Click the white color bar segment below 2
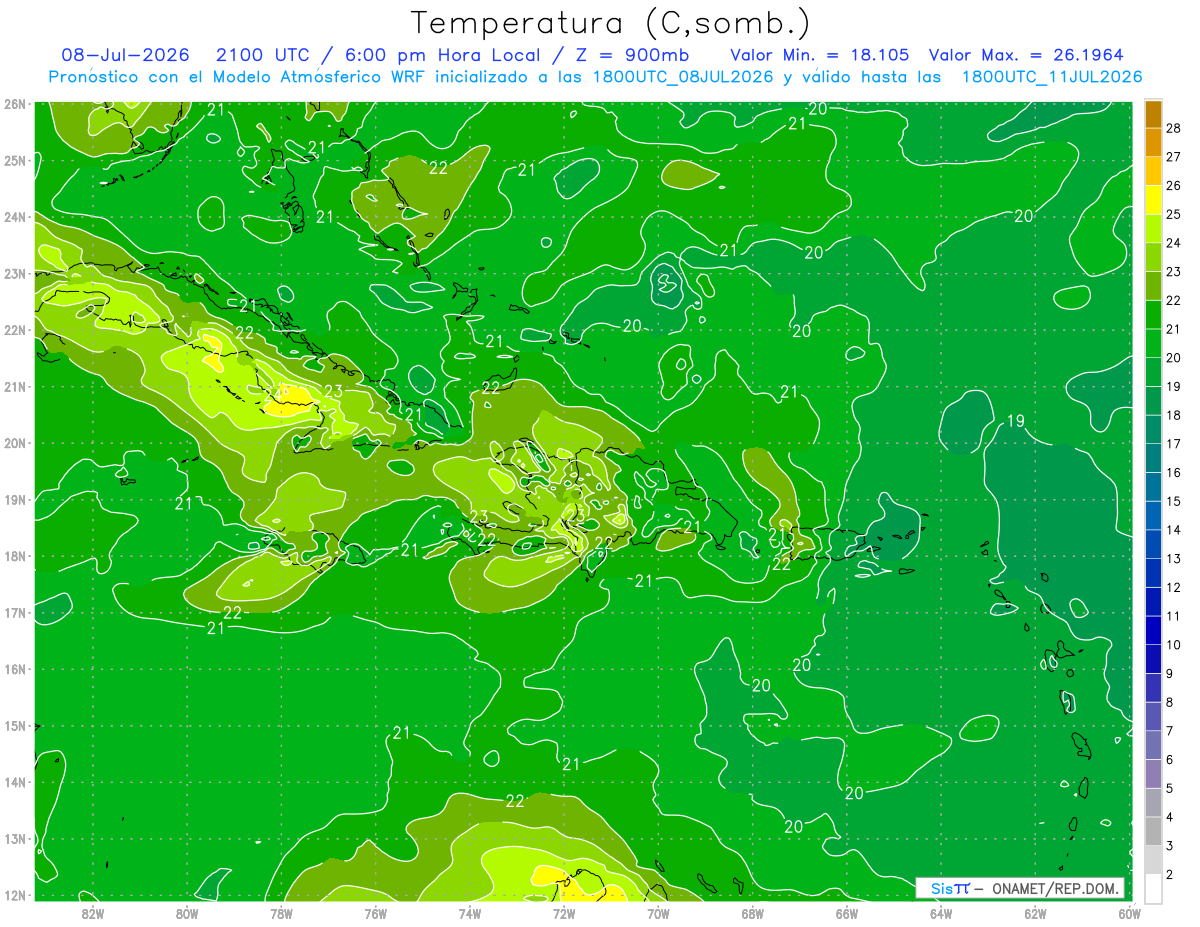Viewport: 1200px width, 927px height. (x=1153, y=888)
